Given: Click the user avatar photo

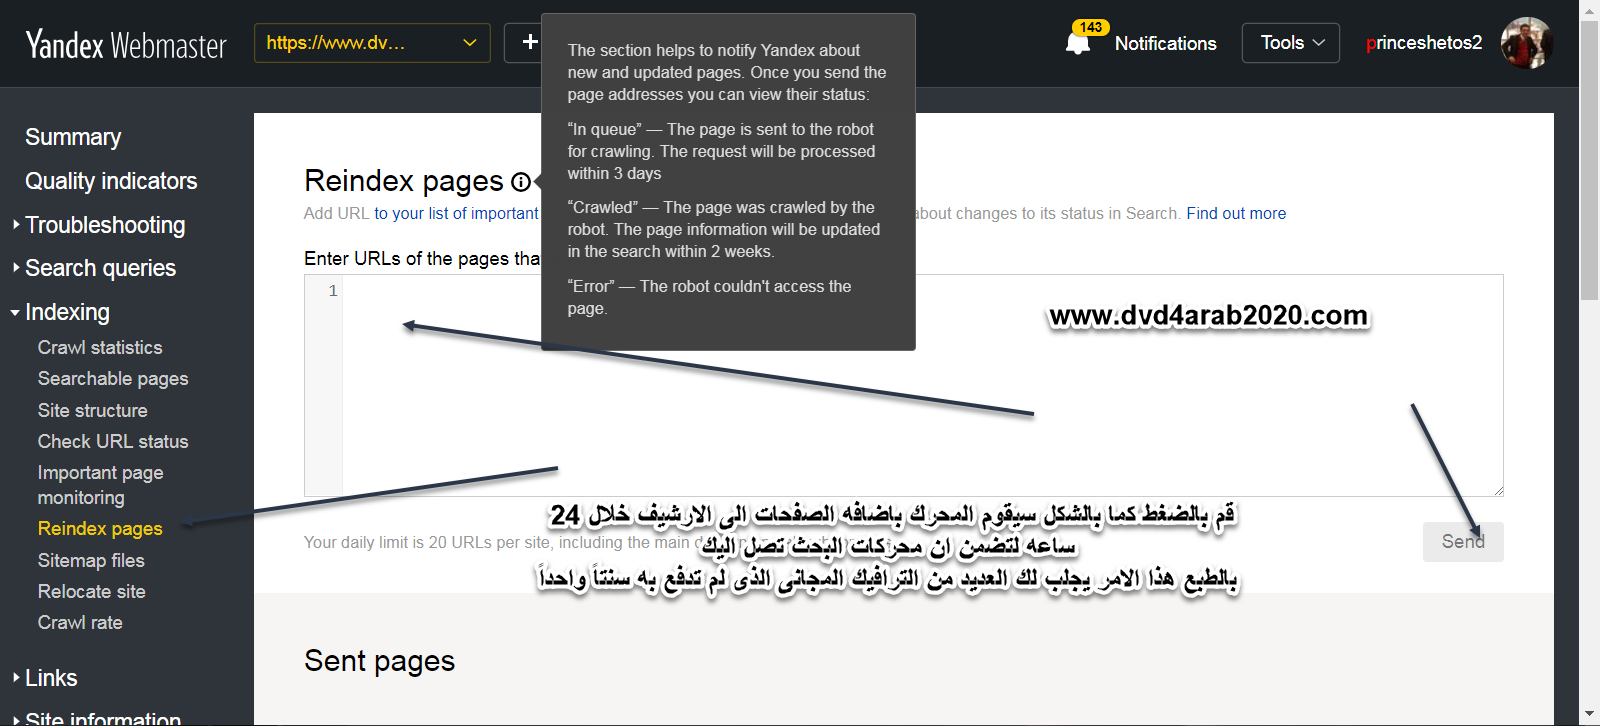Looking at the screenshot, I should (x=1526, y=43).
